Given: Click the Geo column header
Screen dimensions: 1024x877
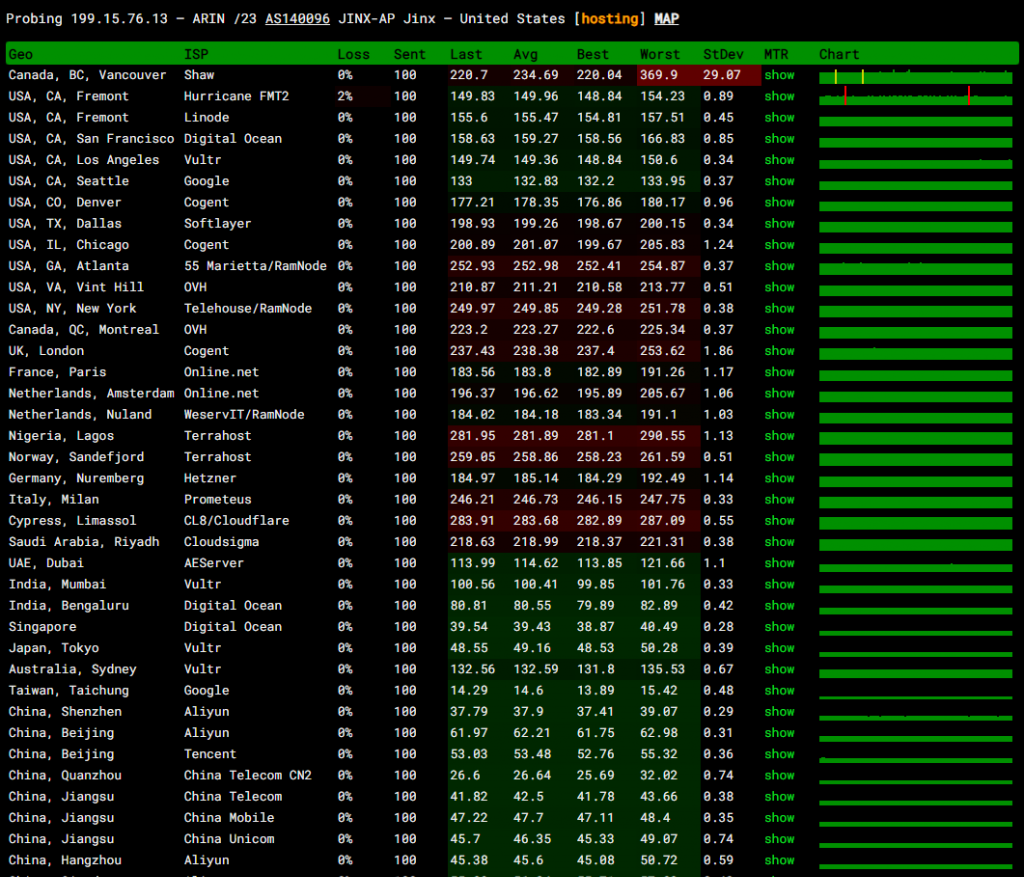Looking at the screenshot, I should [x=20, y=54].
